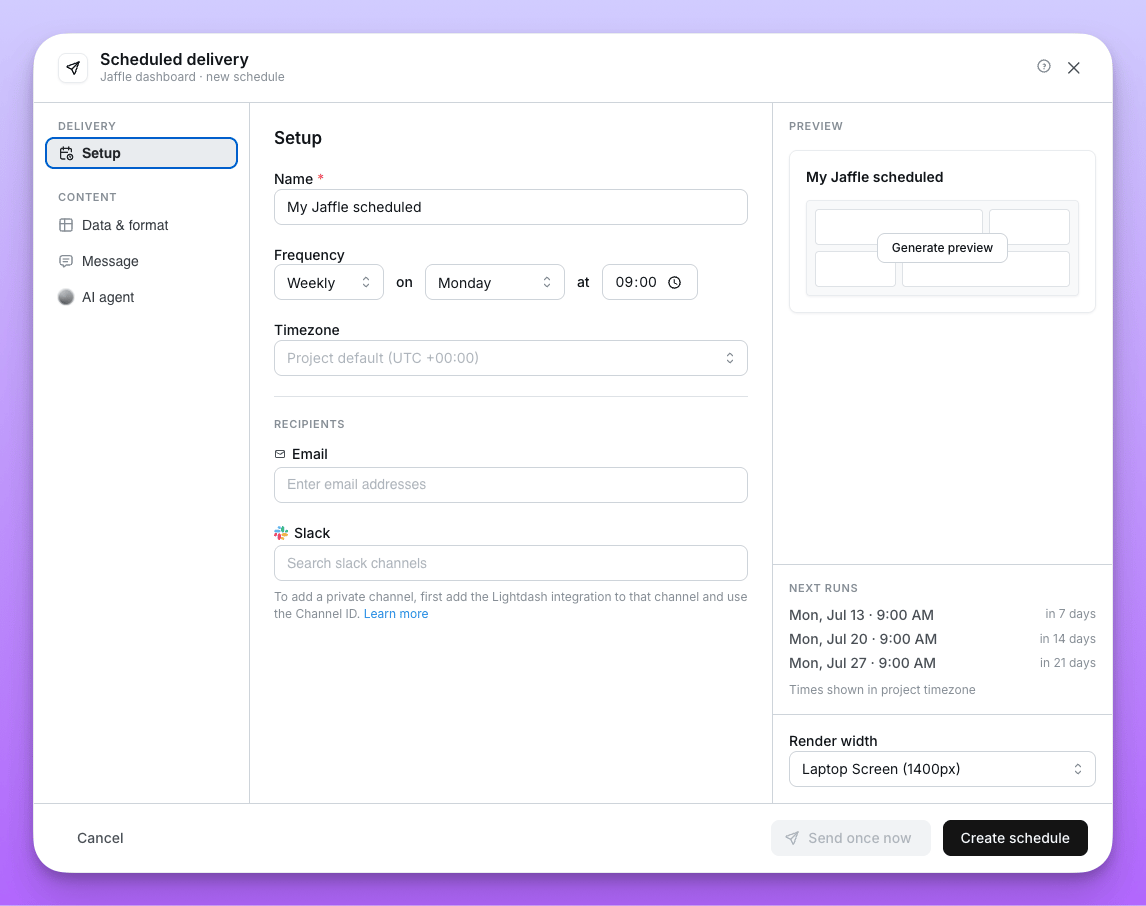The width and height of the screenshot is (1146, 906).
Task: Open the Message section
Action: pyautogui.click(x=142, y=262)
